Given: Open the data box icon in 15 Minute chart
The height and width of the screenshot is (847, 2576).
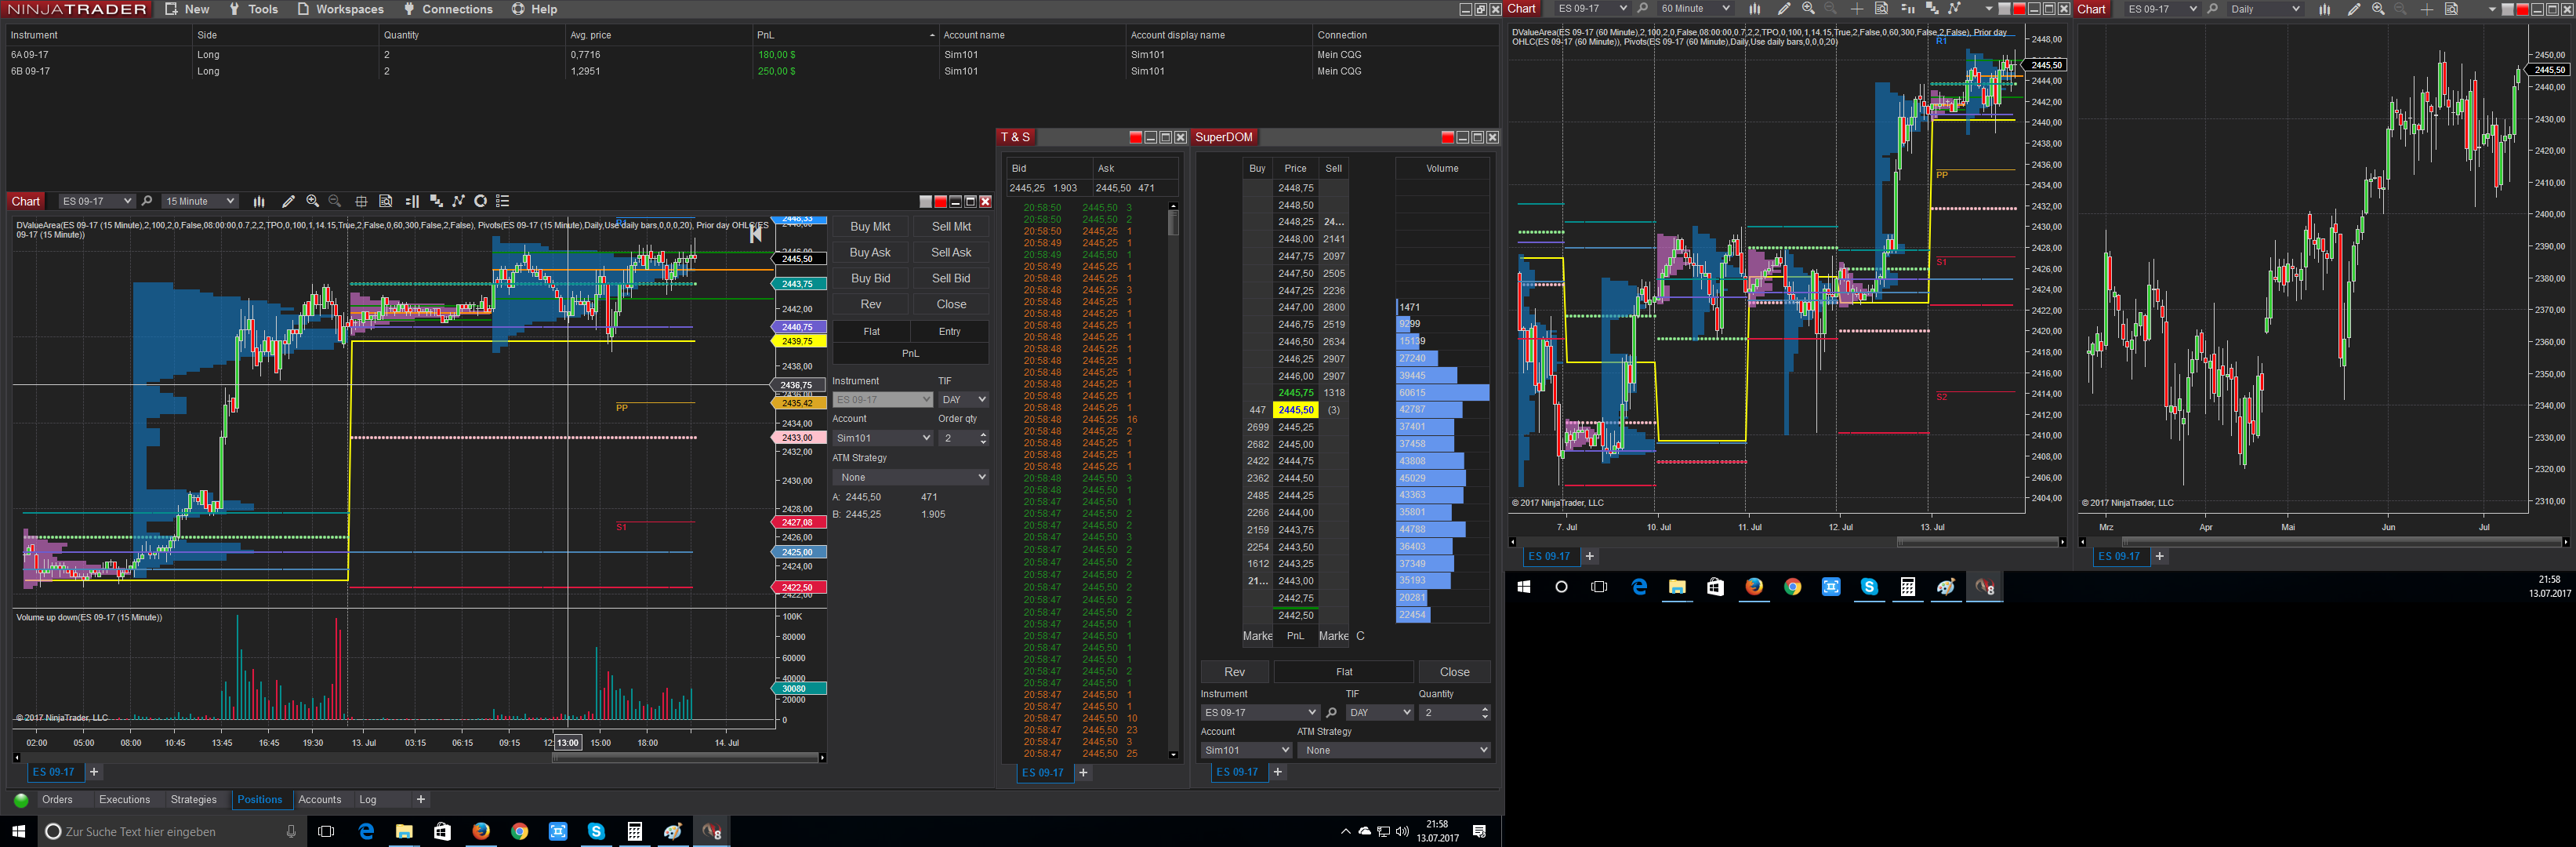Looking at the screenshot, I should tap(386, 201).
